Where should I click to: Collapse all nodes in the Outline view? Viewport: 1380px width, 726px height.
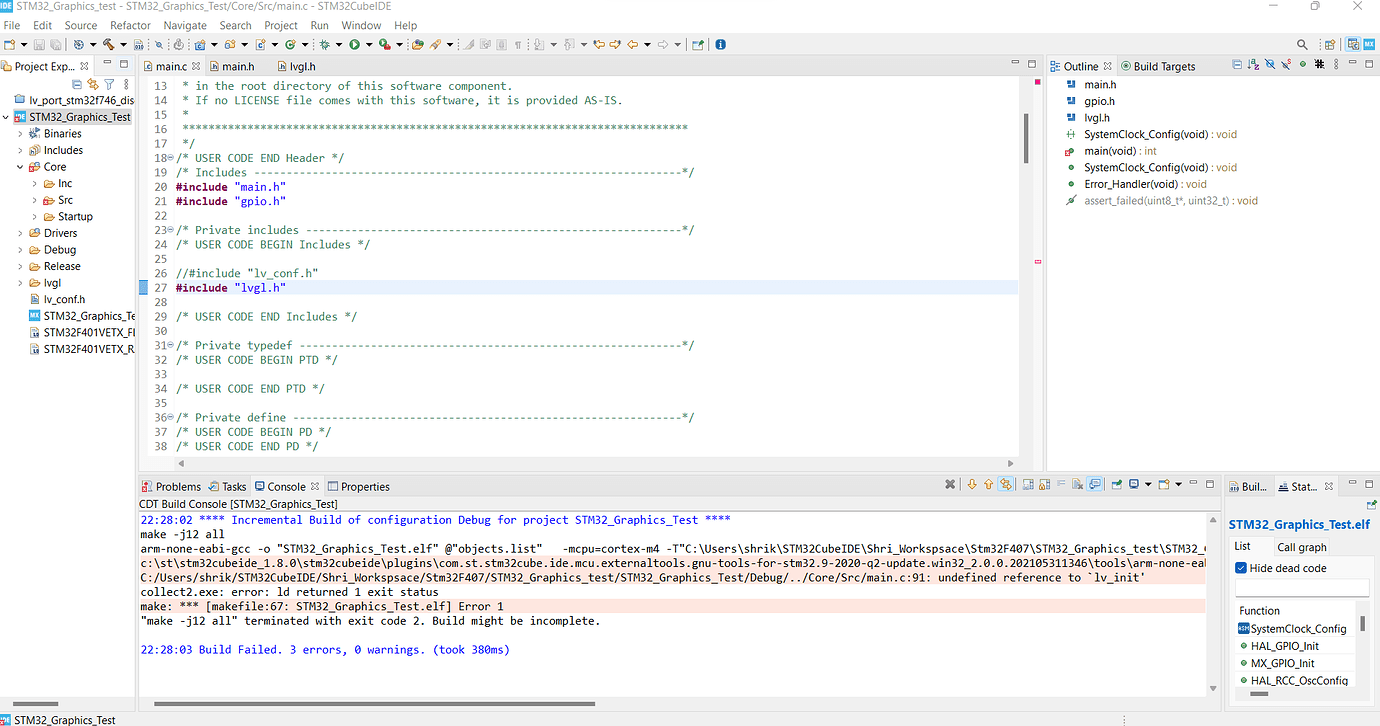1236,64
